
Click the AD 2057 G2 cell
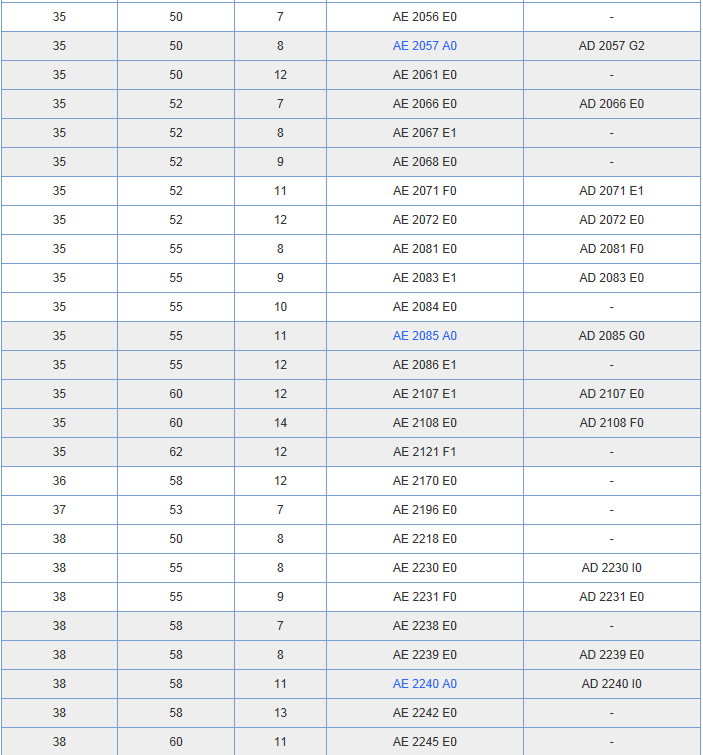611,46
